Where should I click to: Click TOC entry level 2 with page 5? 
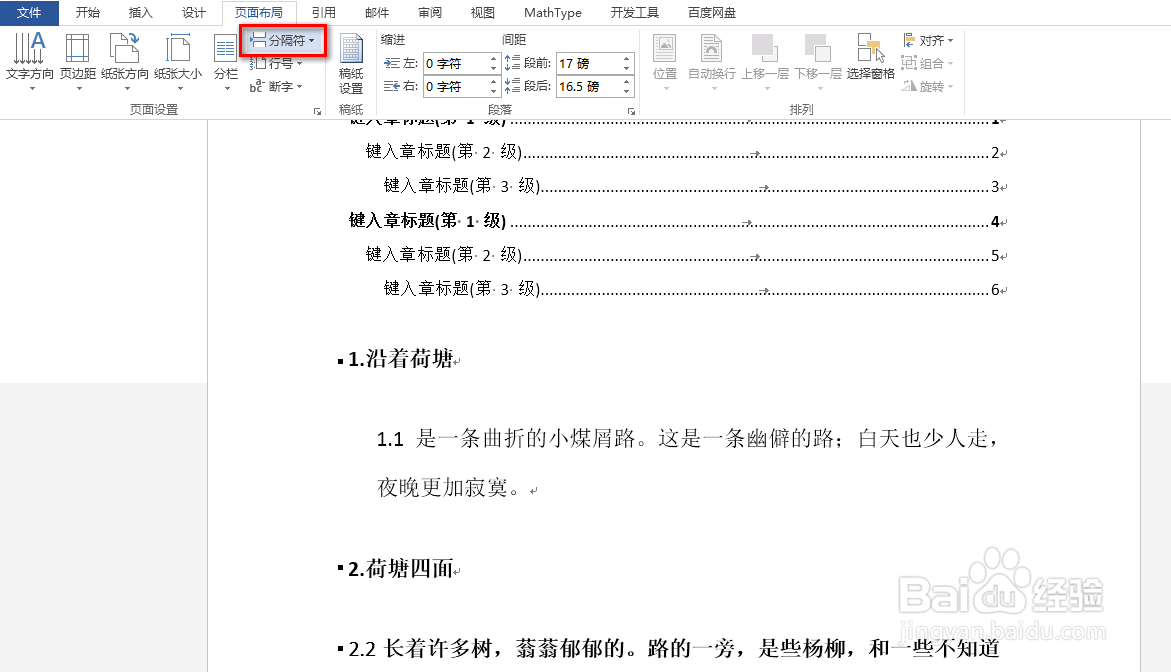pos(686,255)
